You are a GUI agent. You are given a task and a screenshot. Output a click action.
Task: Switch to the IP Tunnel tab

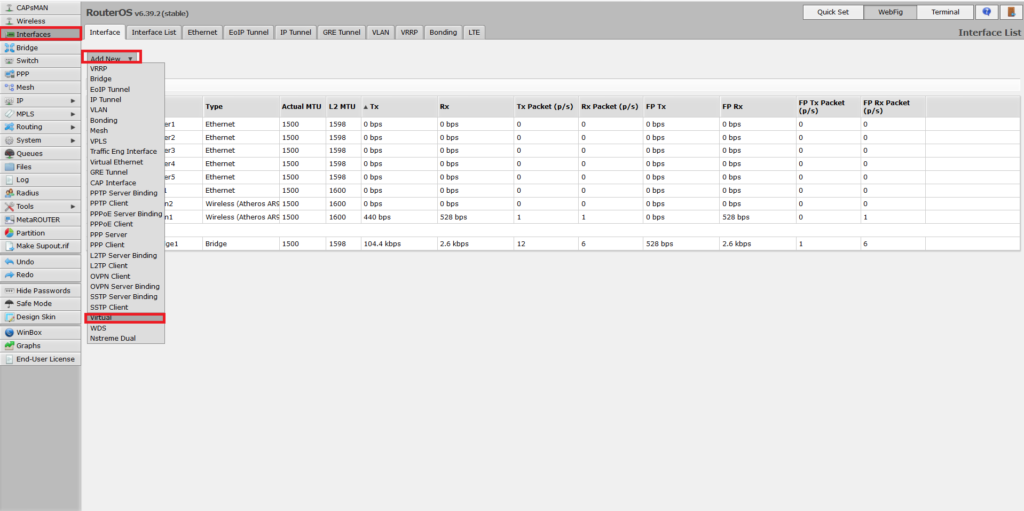click(x=296, y=32)
